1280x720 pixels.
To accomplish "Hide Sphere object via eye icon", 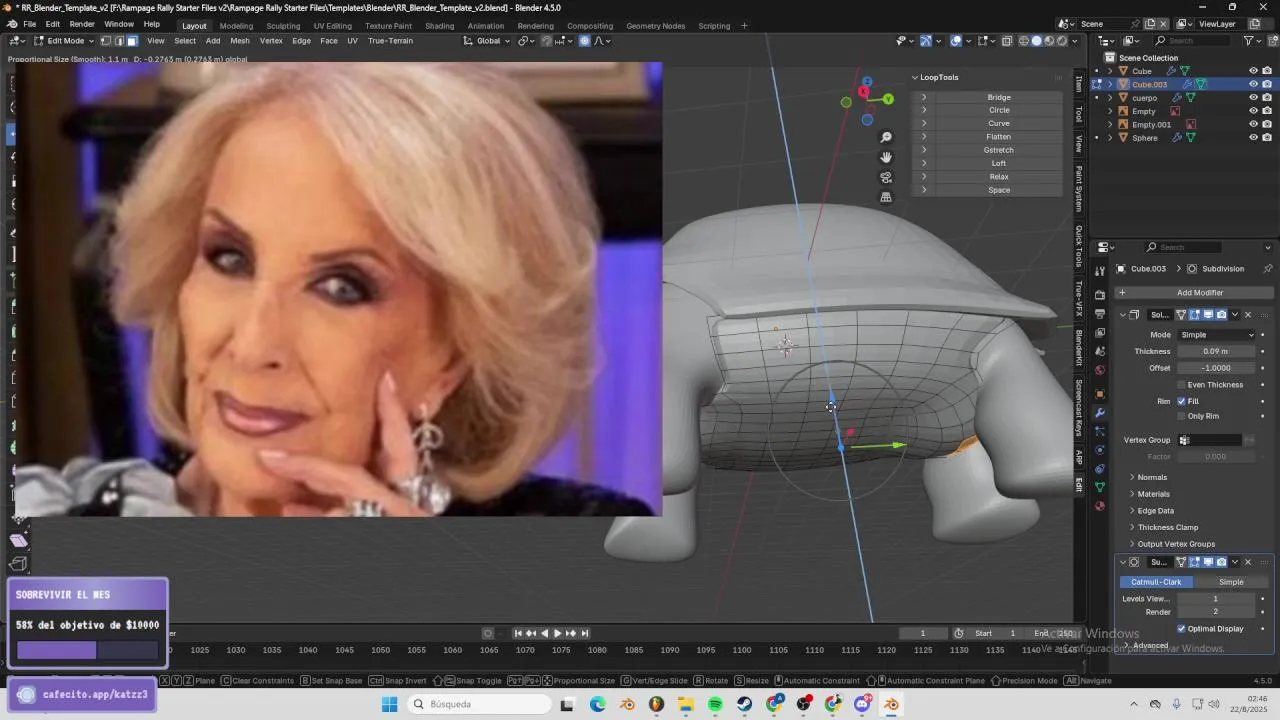I will click(x=1253, y=137).
